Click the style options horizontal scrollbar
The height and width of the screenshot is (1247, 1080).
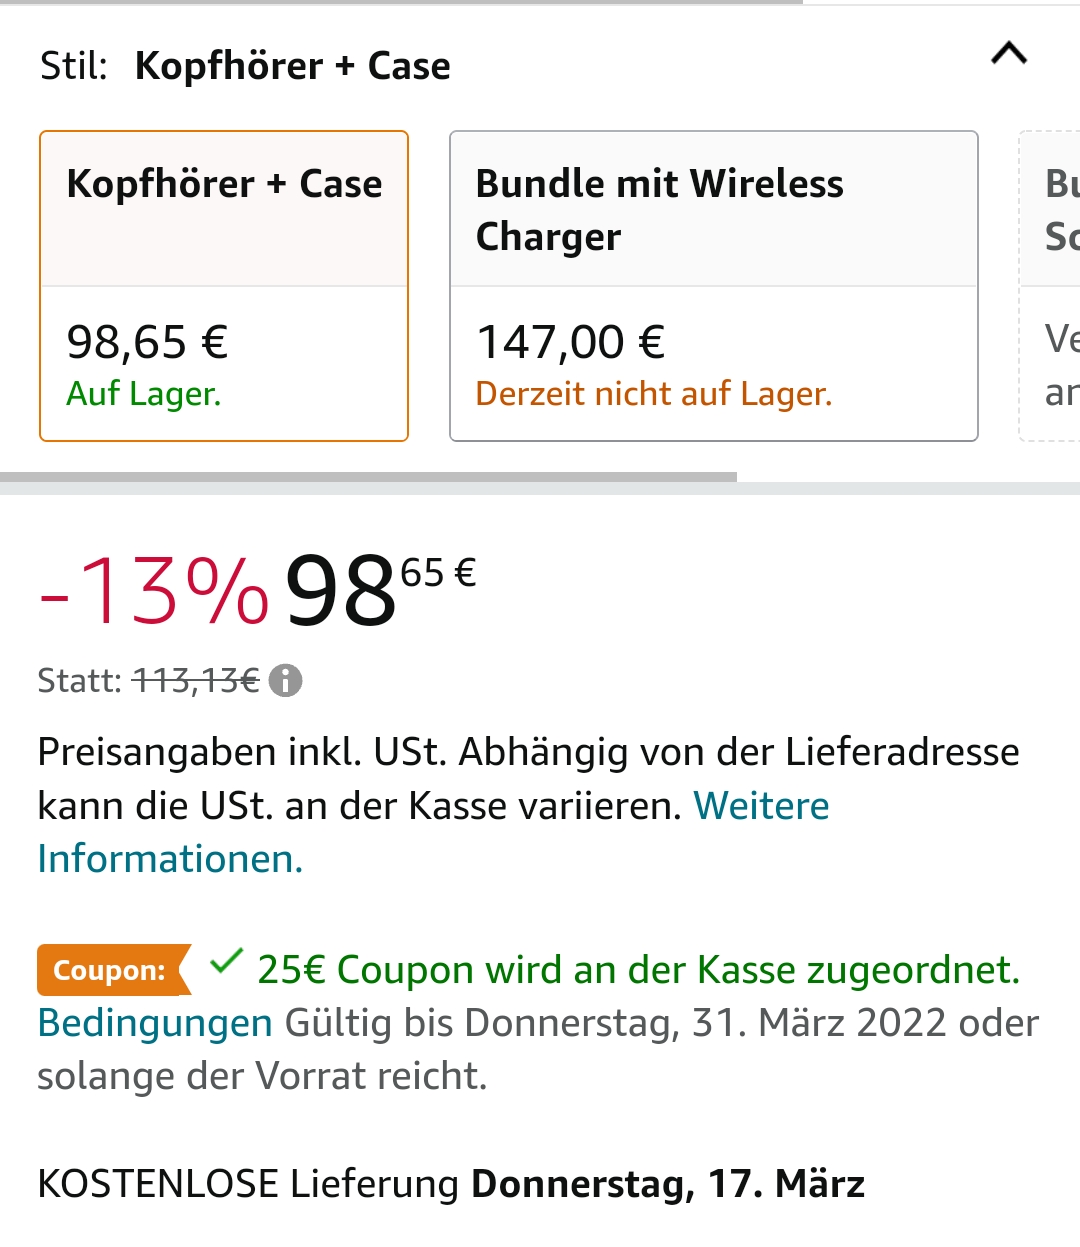(x=368, y=478)
